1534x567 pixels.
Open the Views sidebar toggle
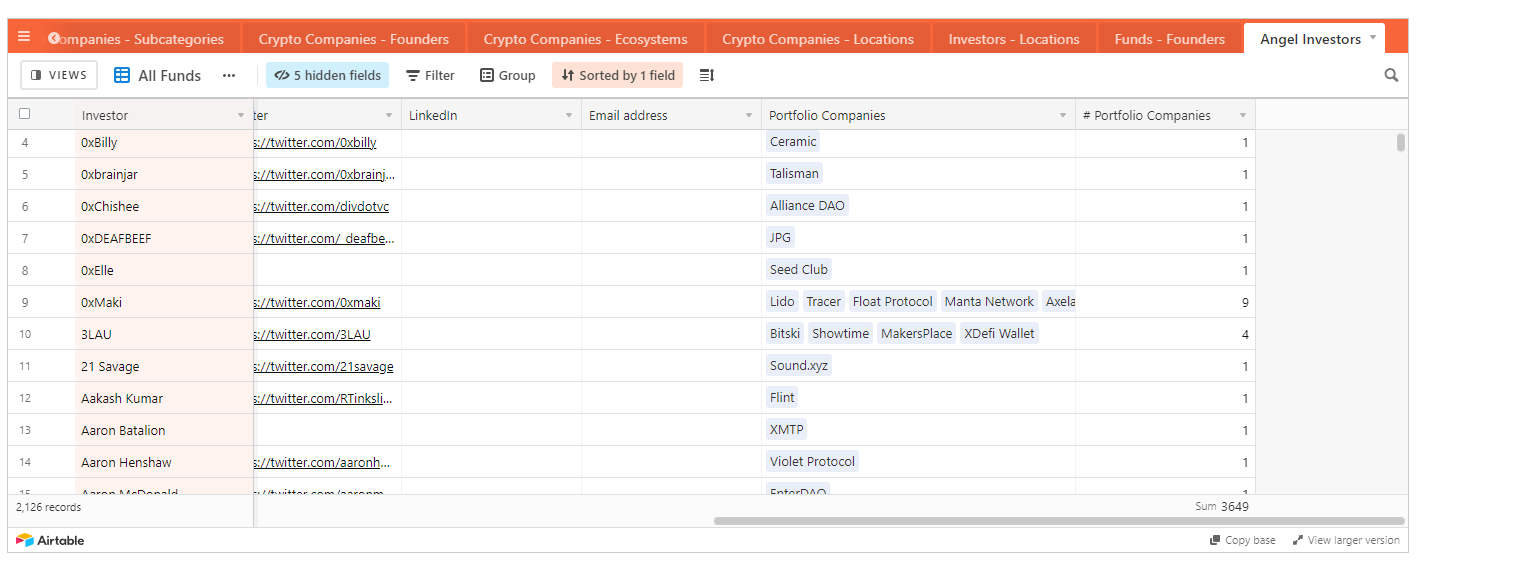point(59,75)
